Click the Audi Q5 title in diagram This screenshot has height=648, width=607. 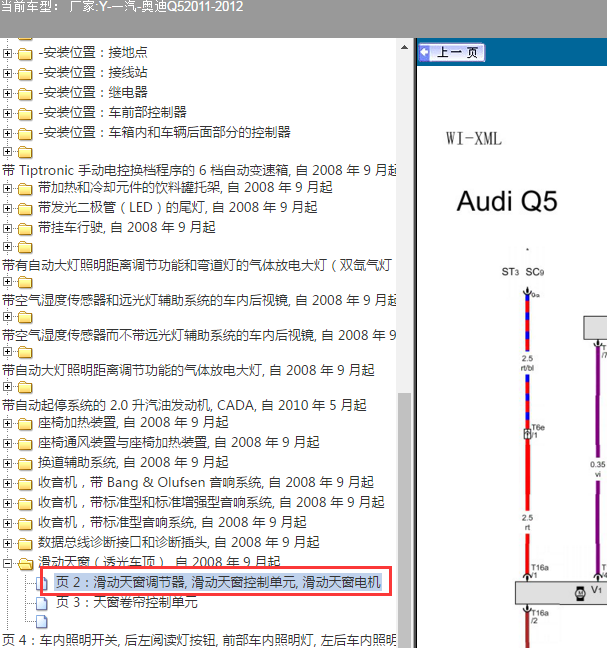pos(507,202)
